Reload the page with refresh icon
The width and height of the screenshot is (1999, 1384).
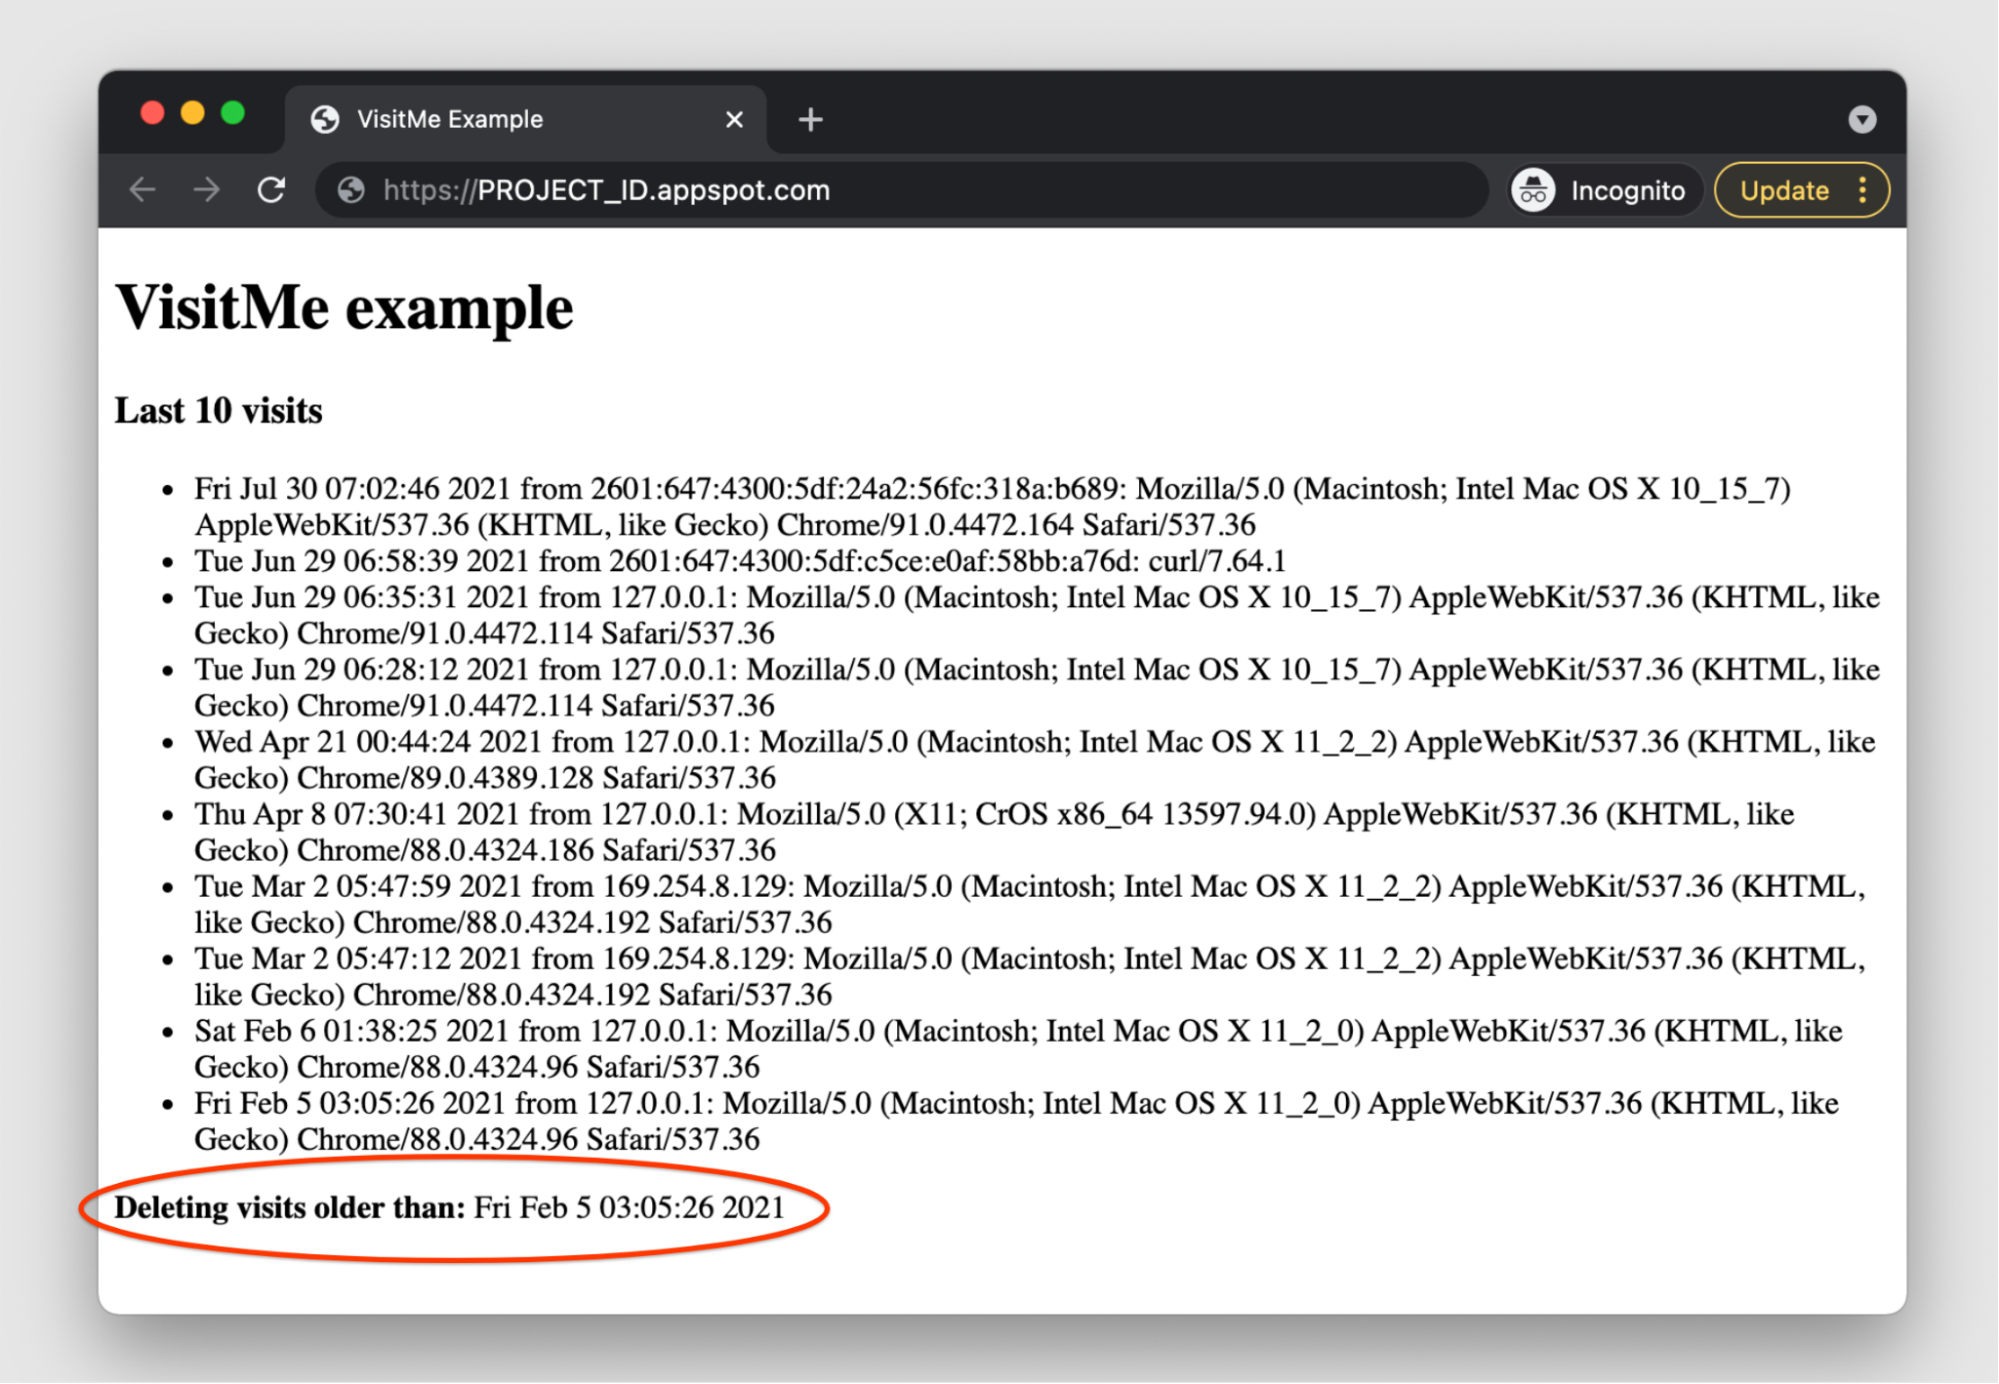click(272, 190)
